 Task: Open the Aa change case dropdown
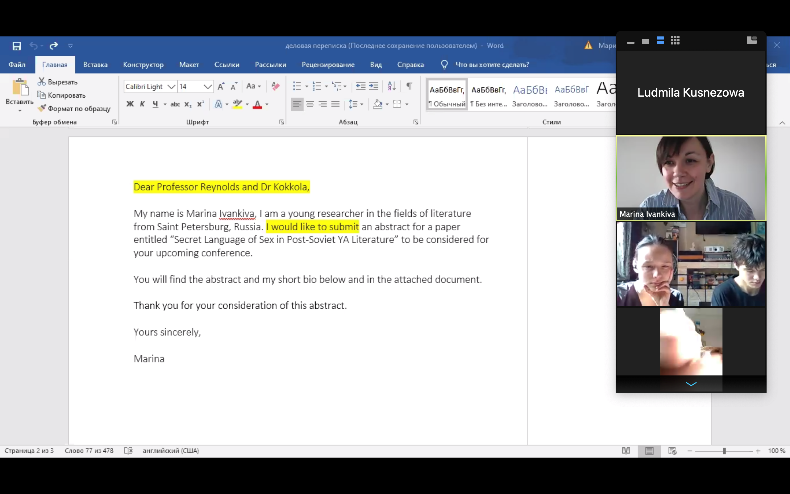tap(253, 86)
